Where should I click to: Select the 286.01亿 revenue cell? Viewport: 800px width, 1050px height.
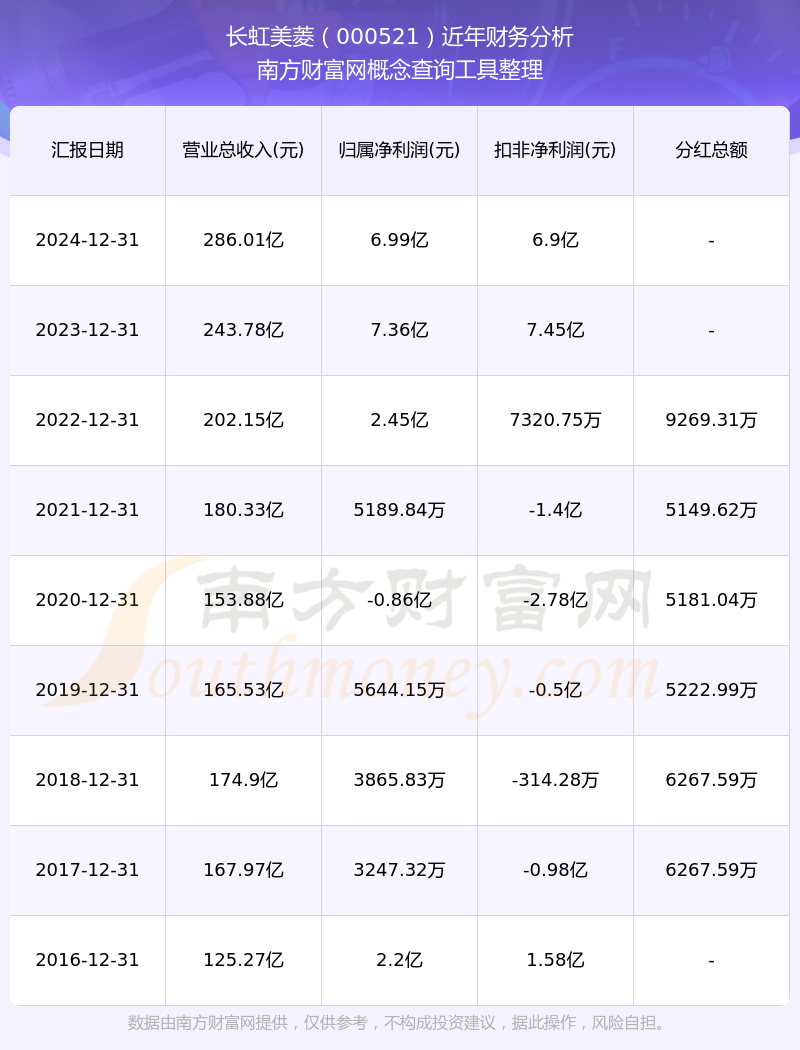click(x=244, y=240)
